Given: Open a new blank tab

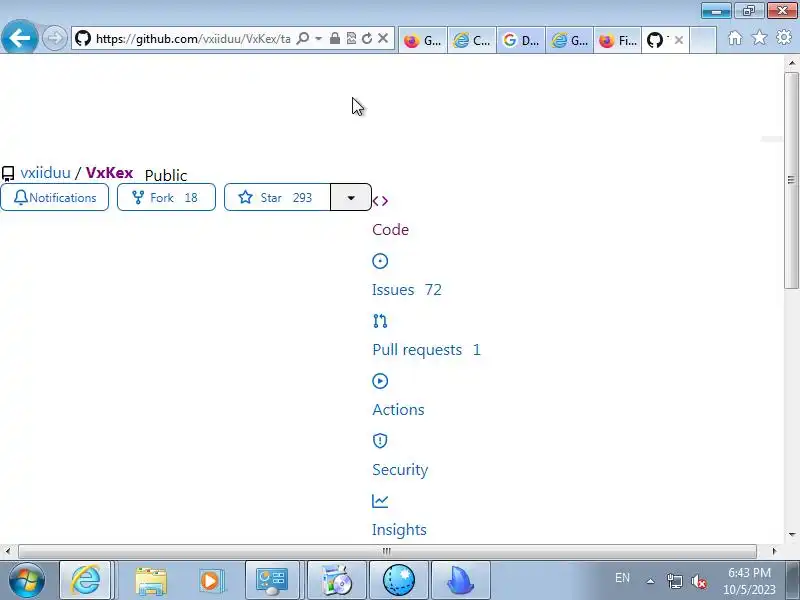Looking at the screenshot, I should pyautogui.click(x=703, y=40).
